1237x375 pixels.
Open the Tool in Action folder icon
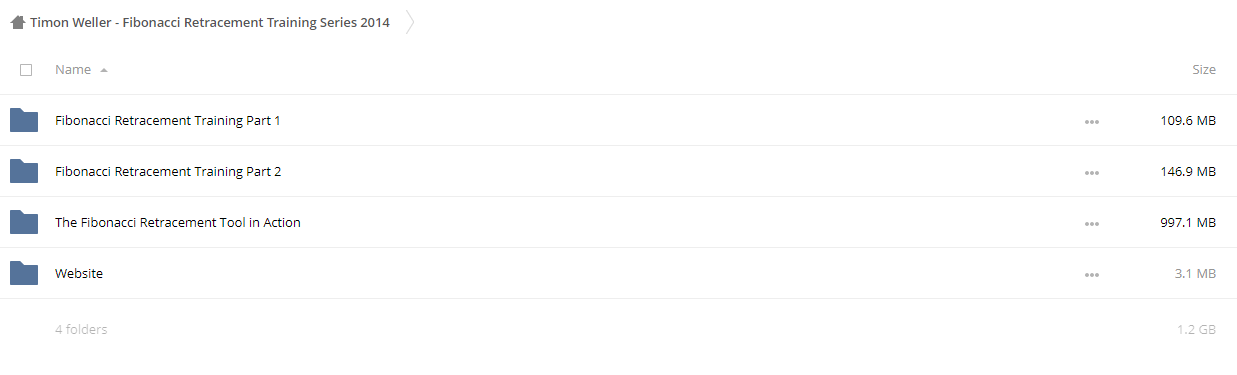(x=24, y=222)
